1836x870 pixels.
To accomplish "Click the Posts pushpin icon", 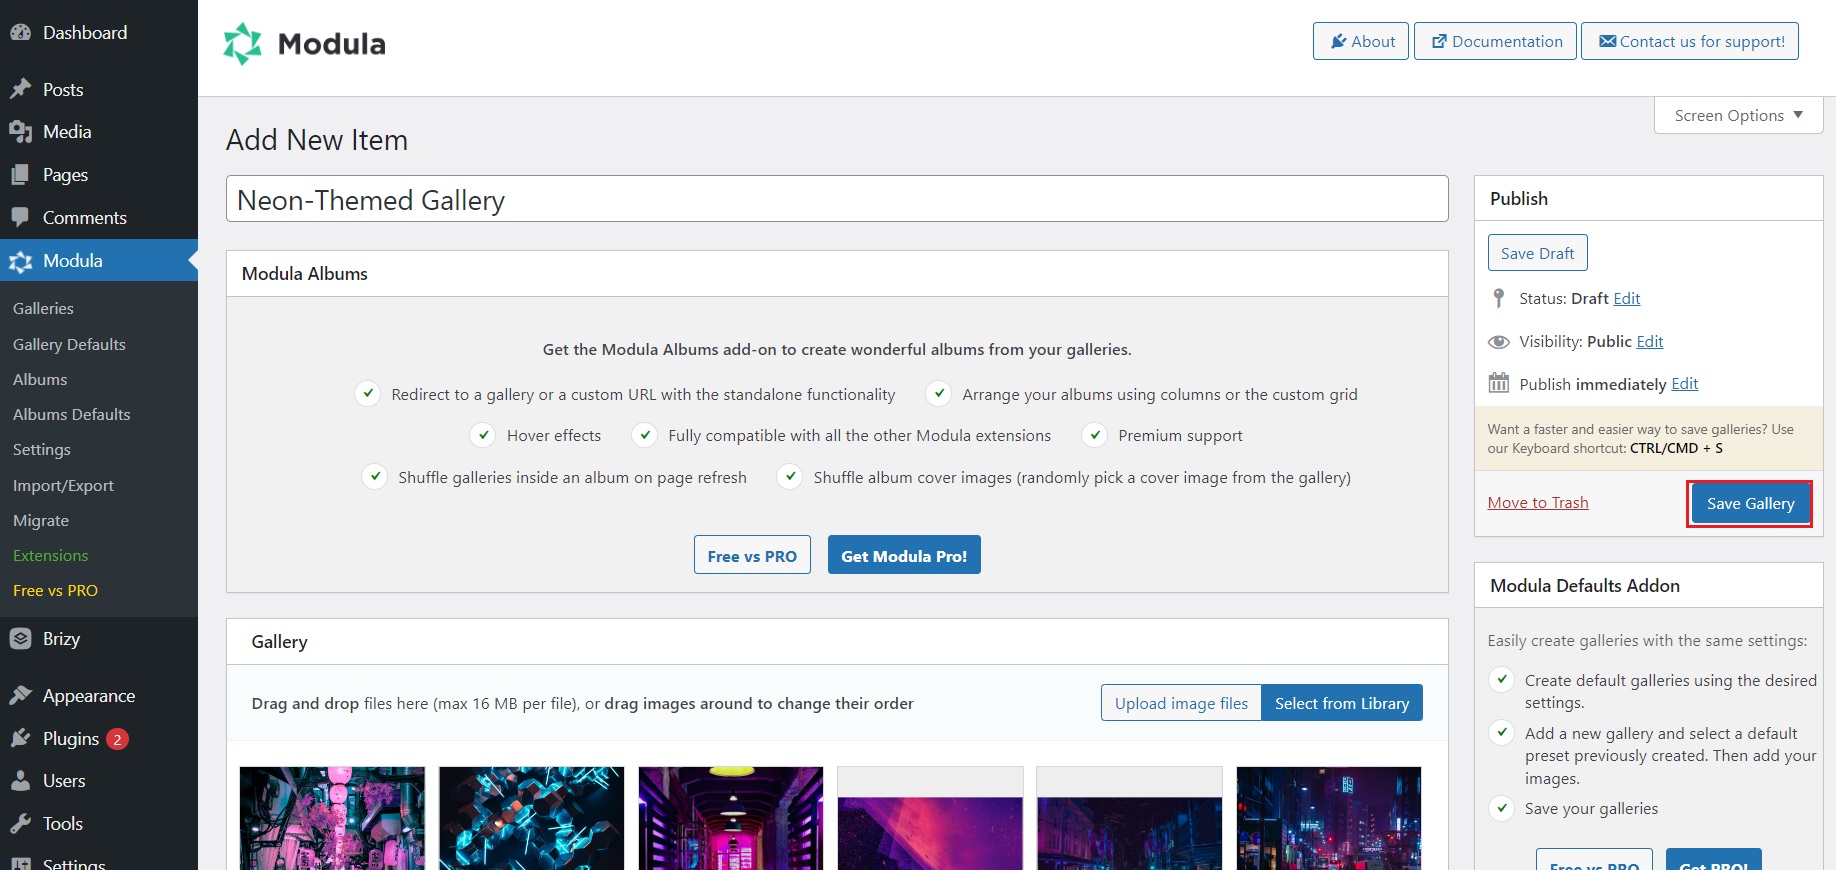I will (20, 89).
